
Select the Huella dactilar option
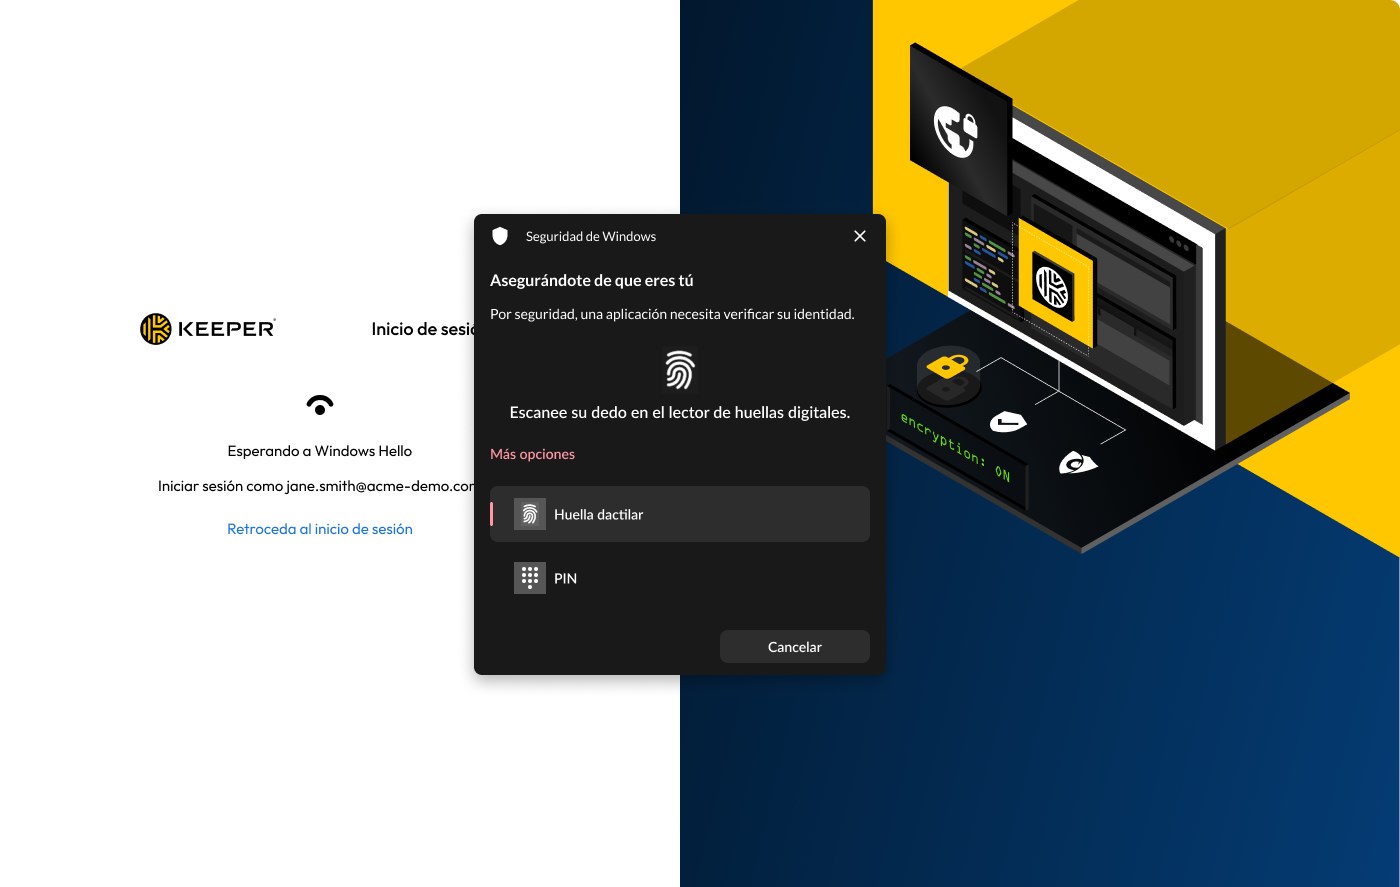point(680,514)
